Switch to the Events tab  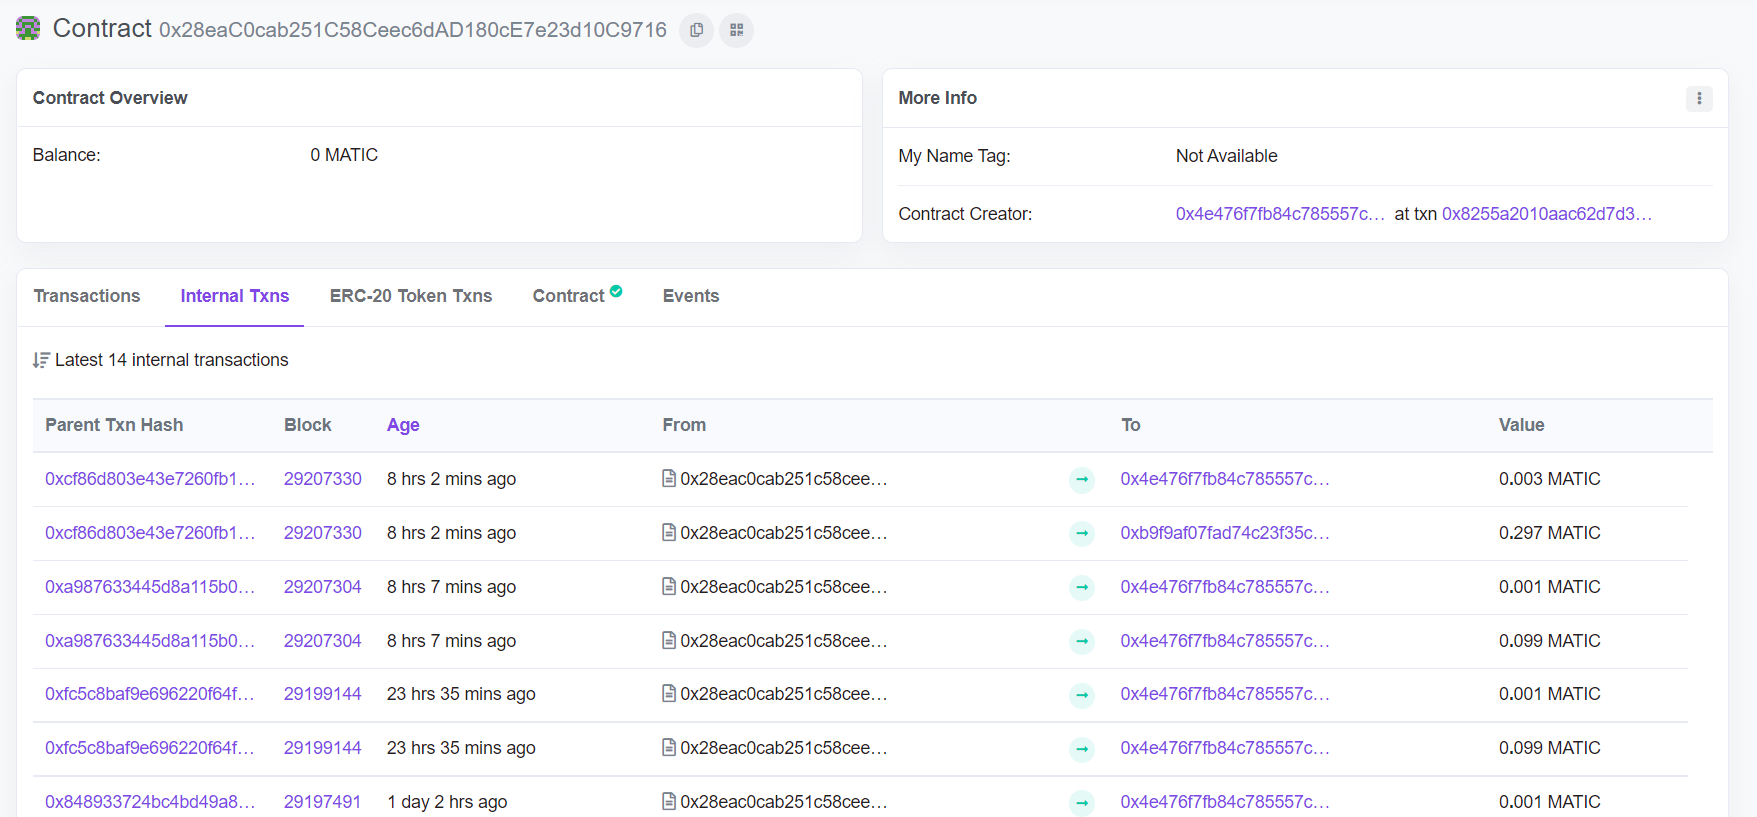pos(691,296)
